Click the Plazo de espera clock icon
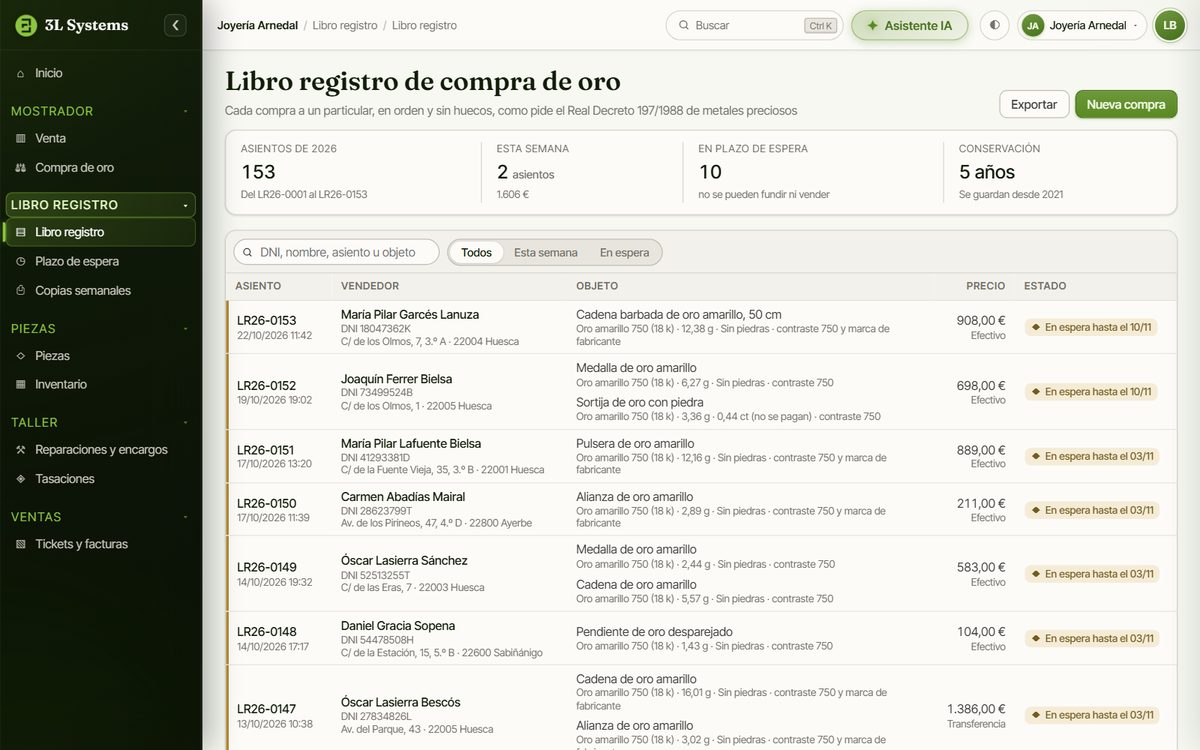Viewport: 1200px width, 750px height. point(21,261)
